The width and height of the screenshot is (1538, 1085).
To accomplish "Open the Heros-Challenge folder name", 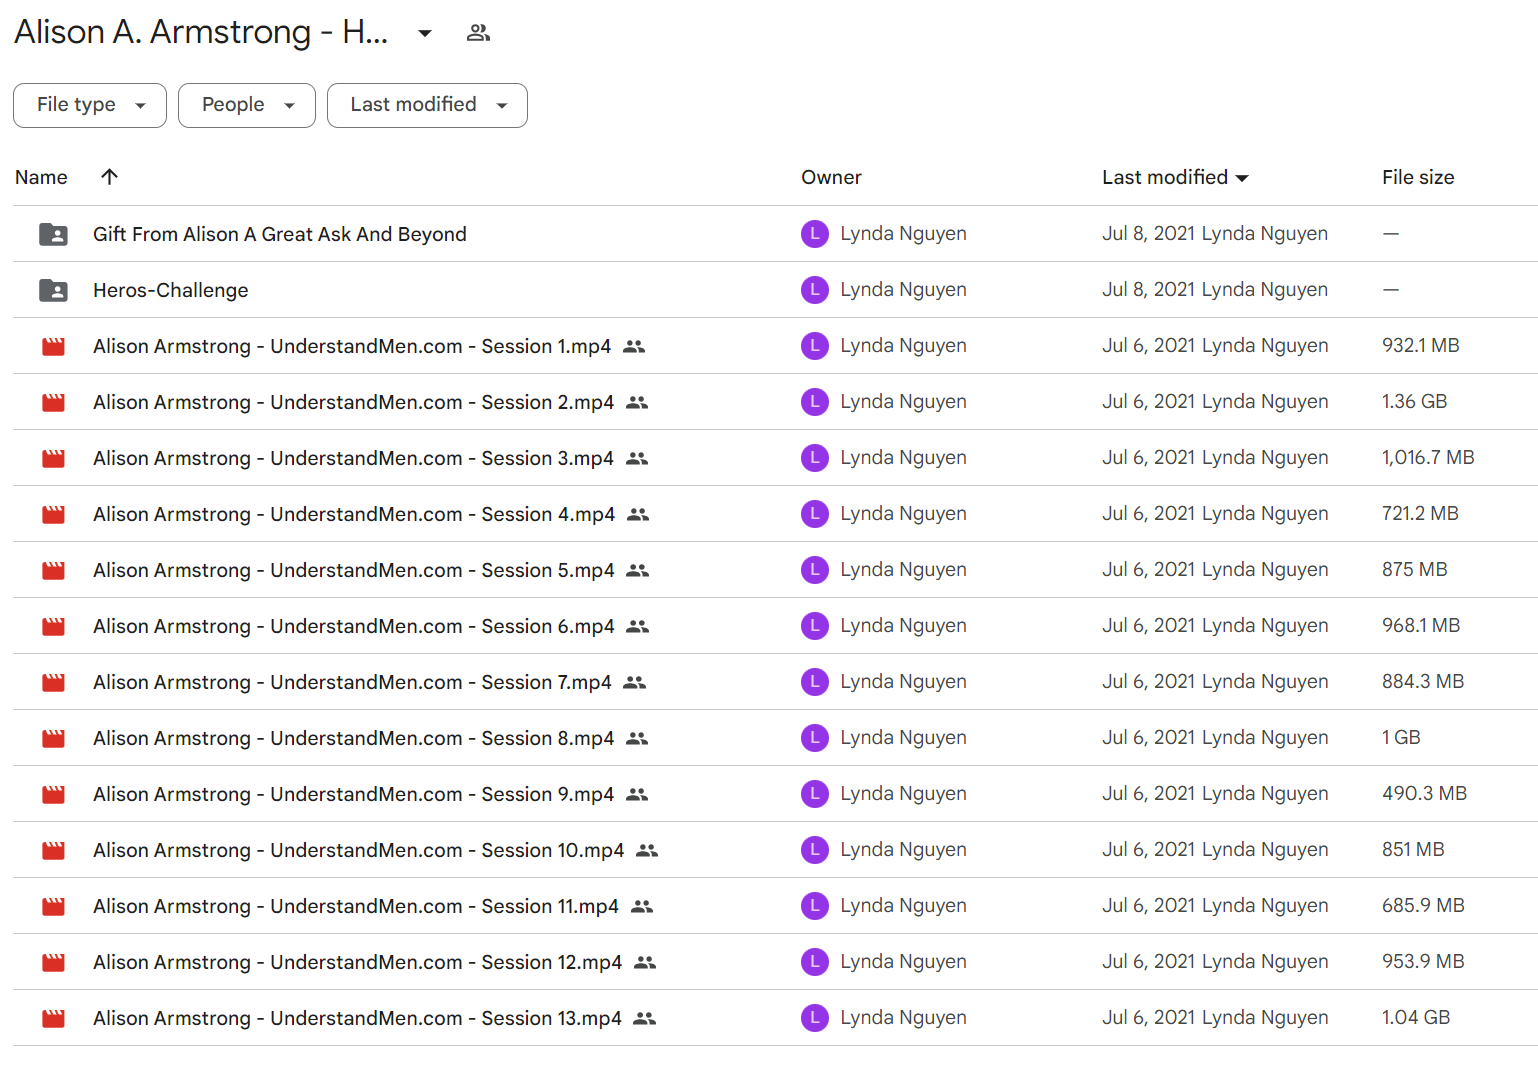I will click(171, 290).
